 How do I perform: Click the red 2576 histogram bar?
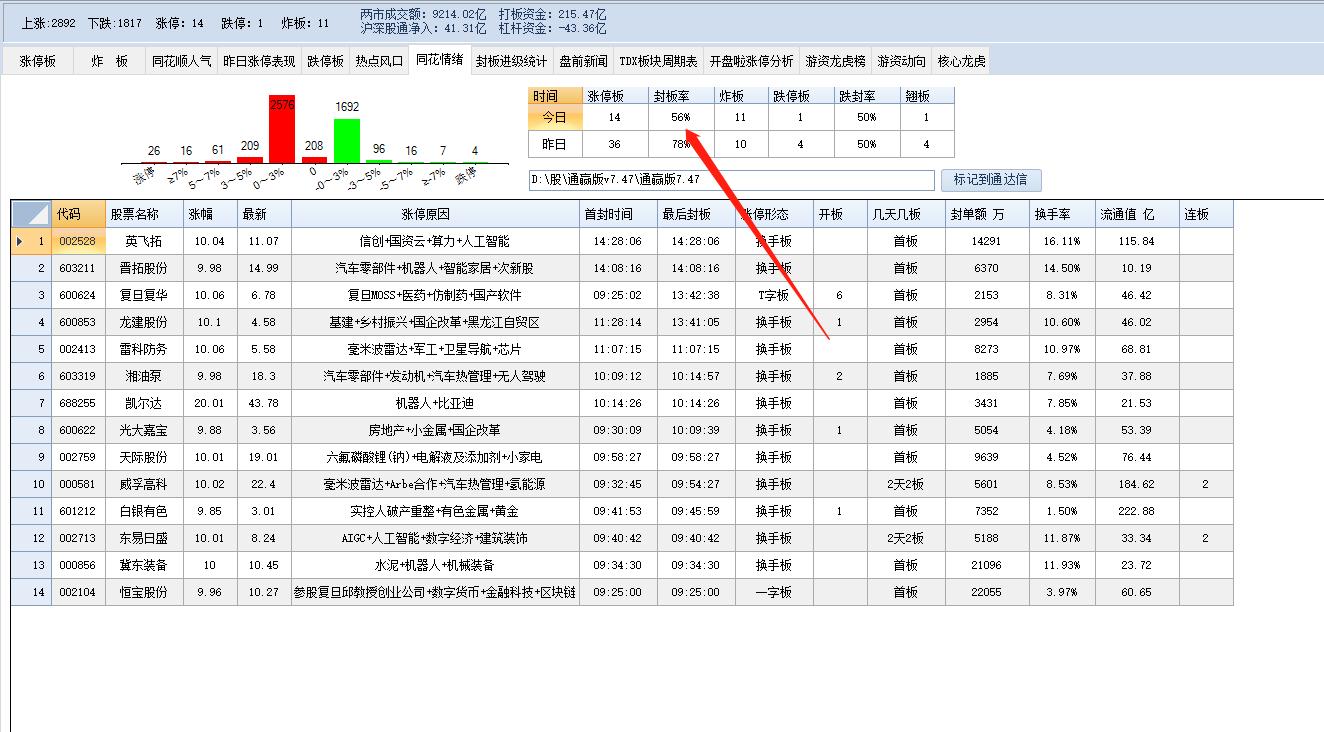281,125
